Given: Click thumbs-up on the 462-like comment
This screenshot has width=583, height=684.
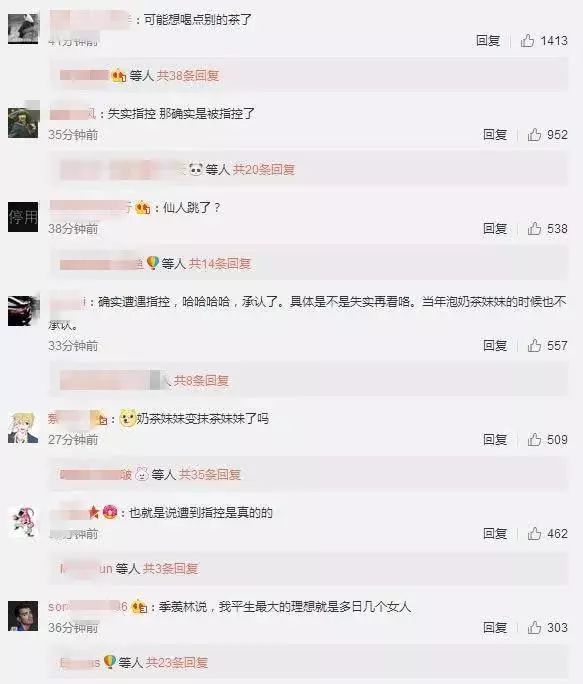Looking at the screenshot, I should click(x=534, y=534).
